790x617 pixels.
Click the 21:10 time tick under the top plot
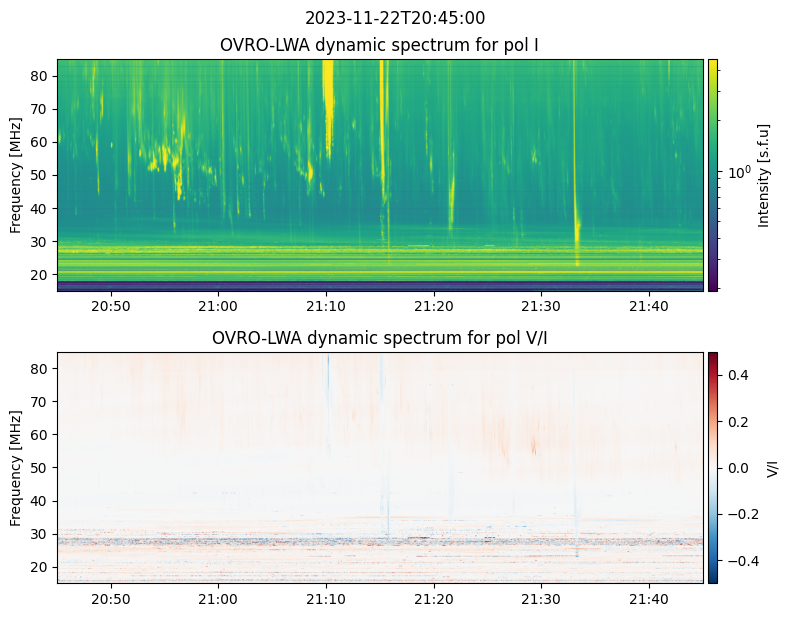326,305
